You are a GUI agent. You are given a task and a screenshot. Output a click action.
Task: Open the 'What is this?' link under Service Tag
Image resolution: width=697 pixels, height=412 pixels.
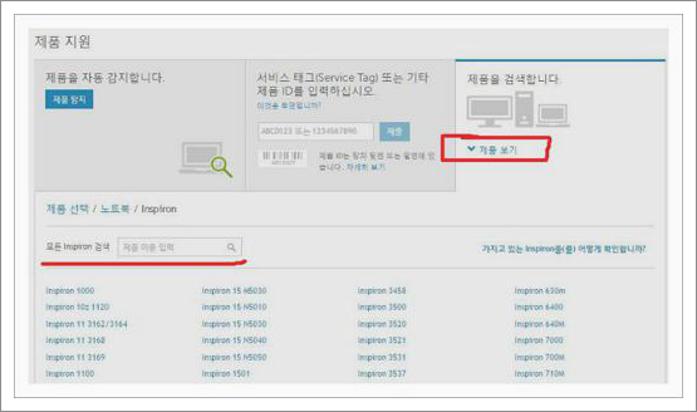click(x=288, y=106)
